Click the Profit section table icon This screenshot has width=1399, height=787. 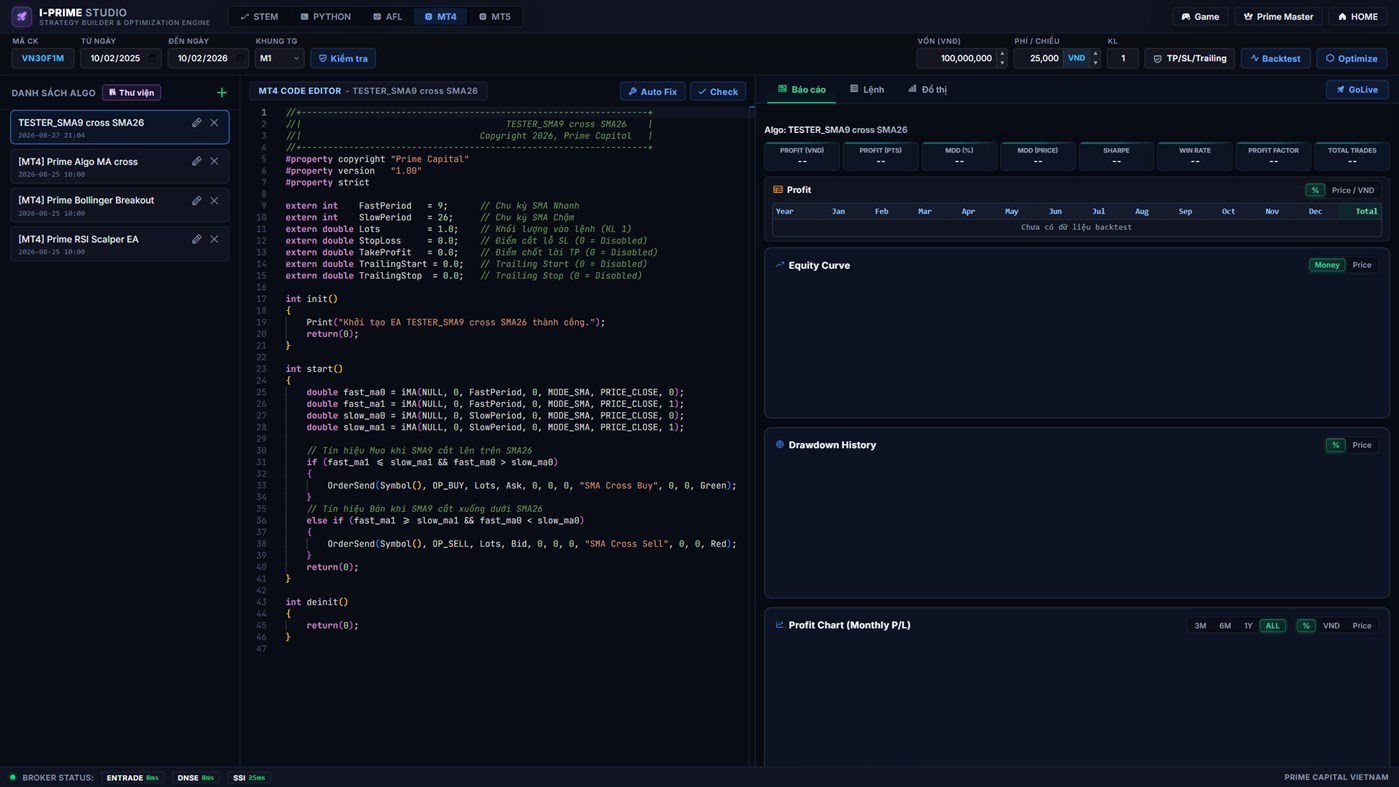778,189
